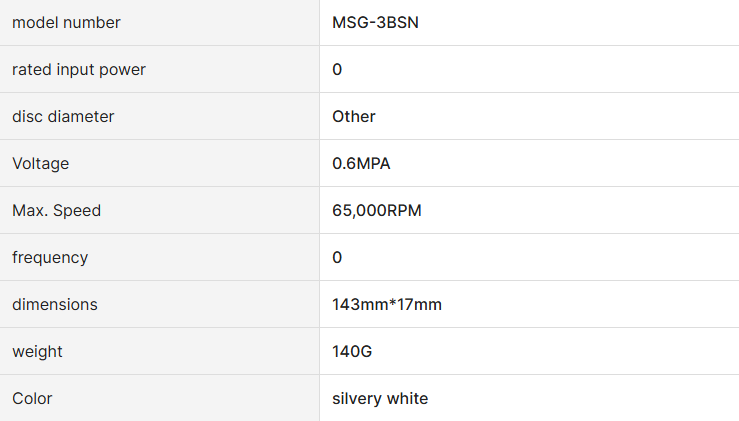Select the 0.6MPA value text
The height and width of the screenshot is (421, 739).
361,163
